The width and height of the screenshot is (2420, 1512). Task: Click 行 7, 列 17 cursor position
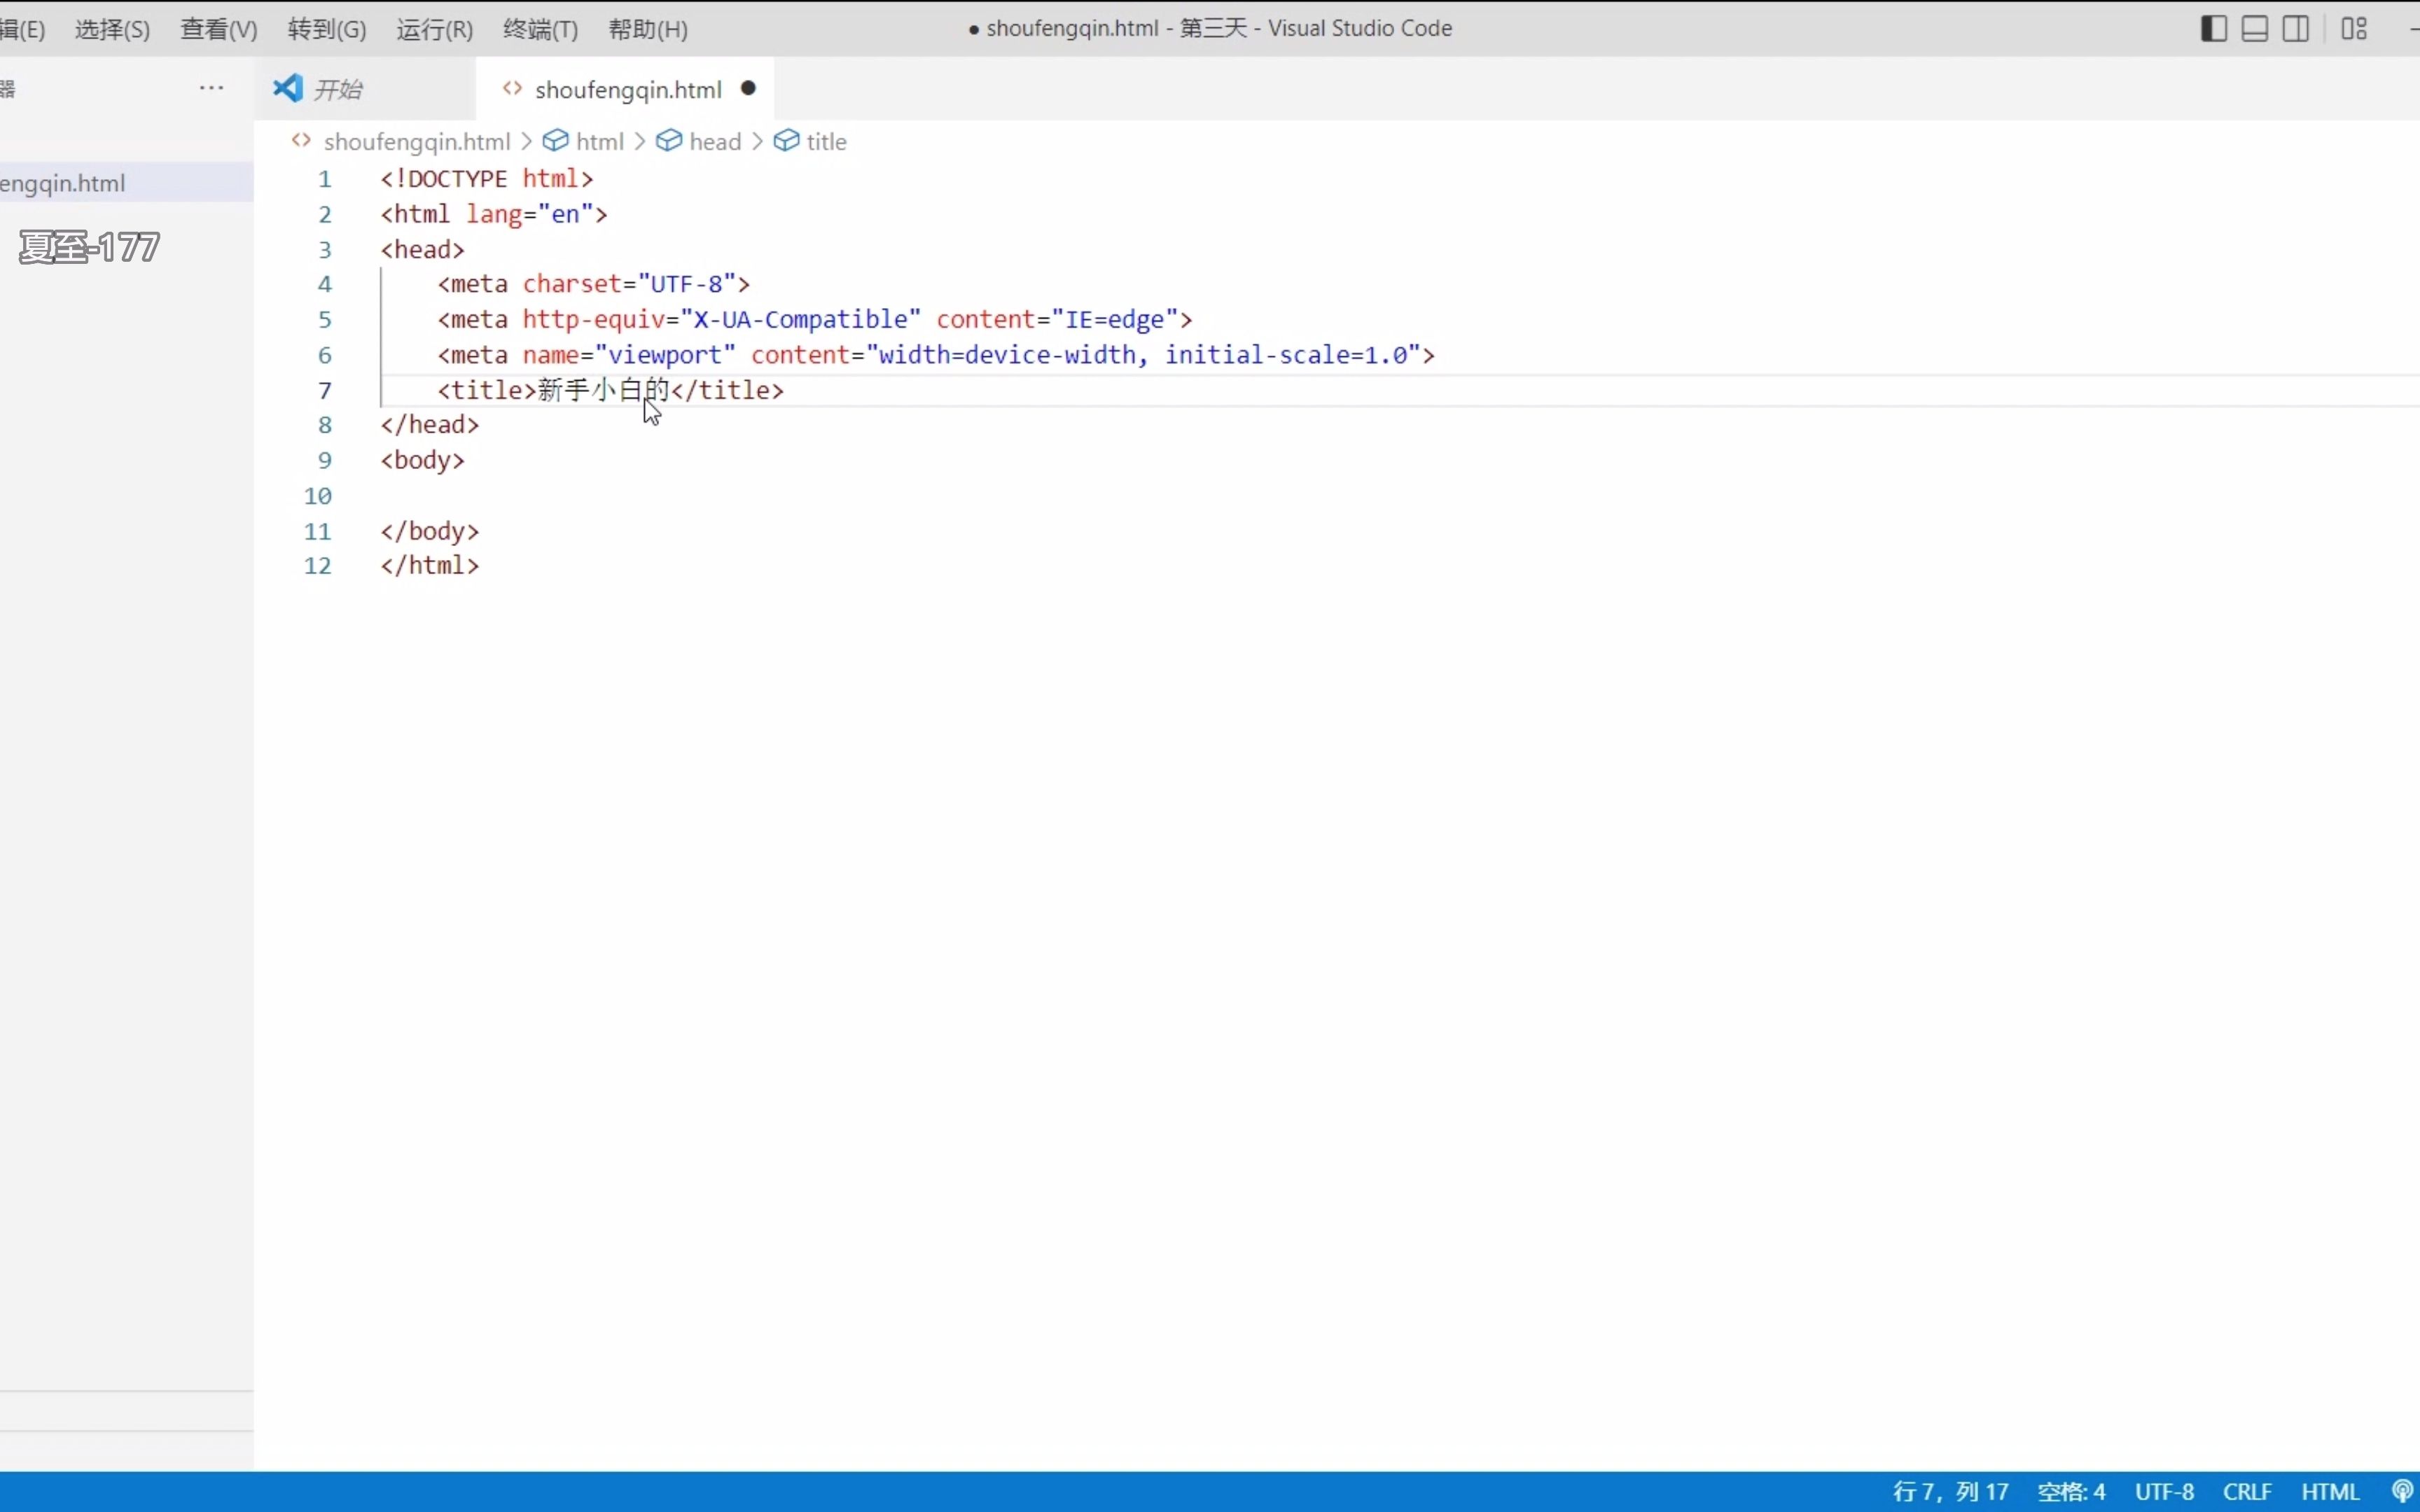[1950, 1492]
